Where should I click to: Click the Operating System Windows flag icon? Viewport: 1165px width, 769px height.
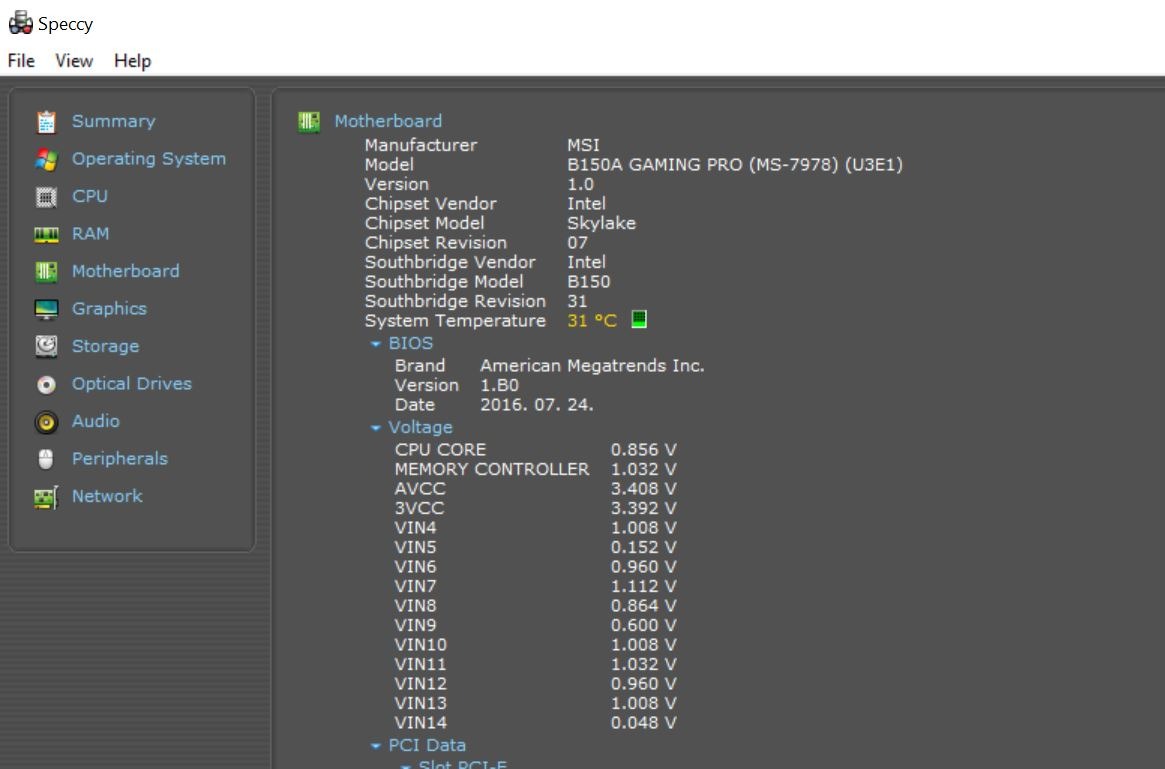click(x=46, y=159)
